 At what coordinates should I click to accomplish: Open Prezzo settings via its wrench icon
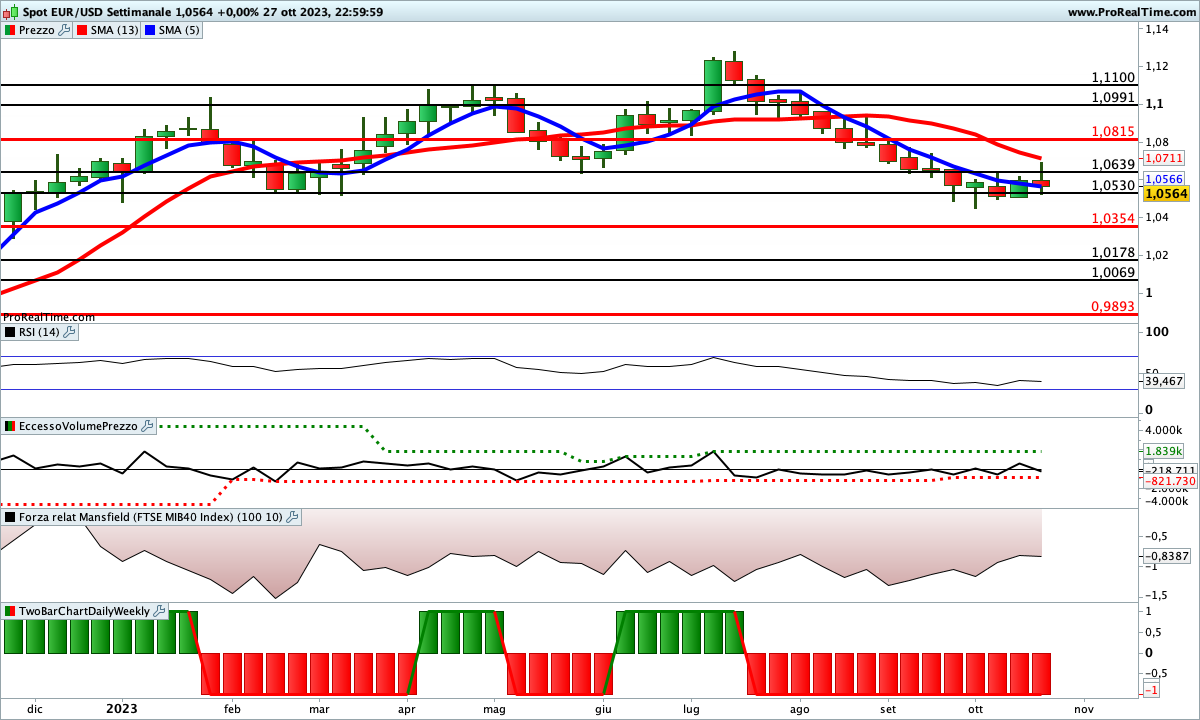[65, 30]
